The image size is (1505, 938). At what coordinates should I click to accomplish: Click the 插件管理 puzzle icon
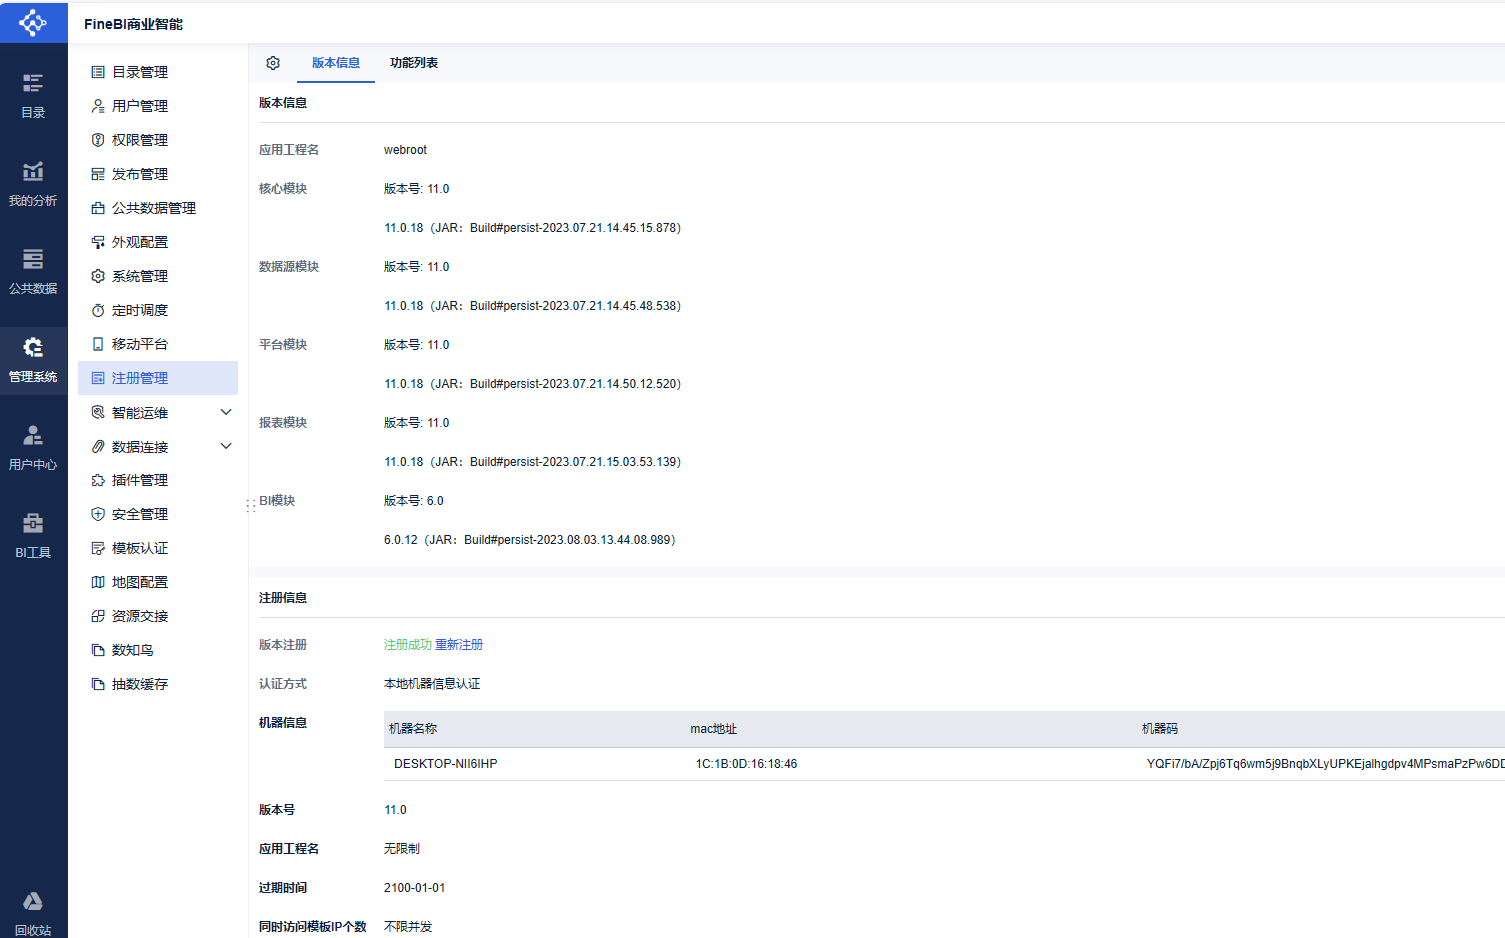(98, 480)
